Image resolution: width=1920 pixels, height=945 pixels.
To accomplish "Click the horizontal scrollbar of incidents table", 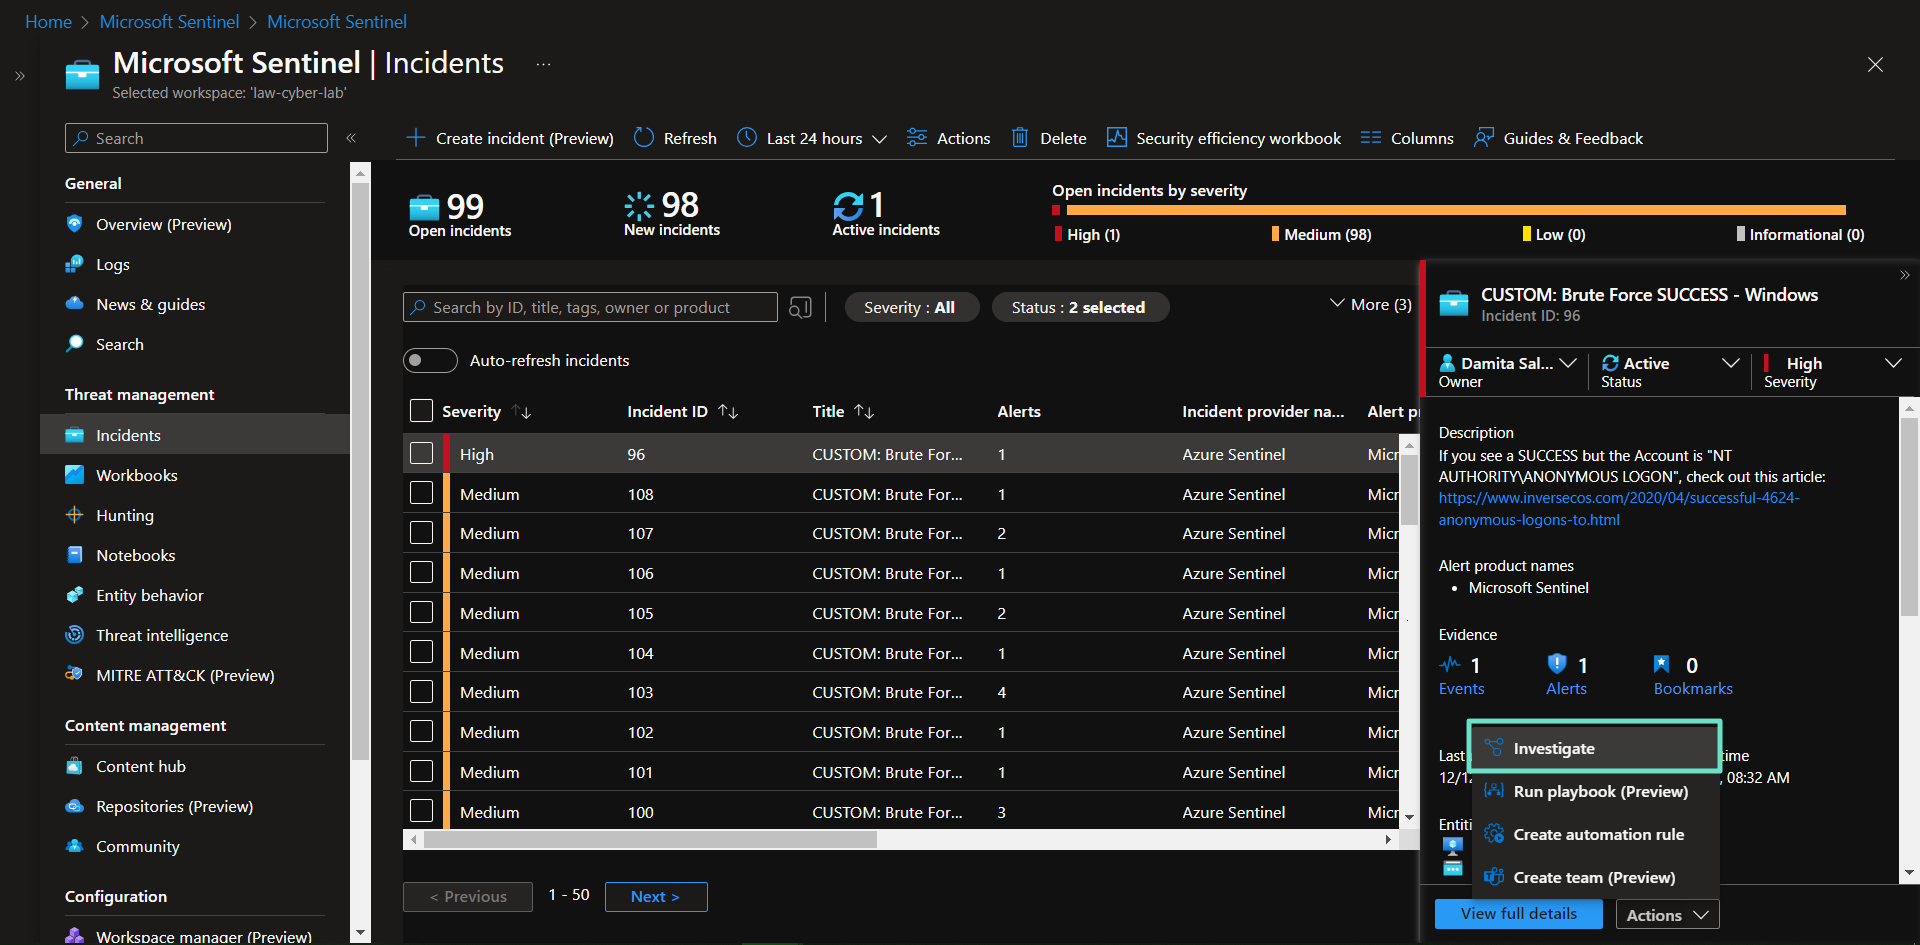I will point(650,840).
